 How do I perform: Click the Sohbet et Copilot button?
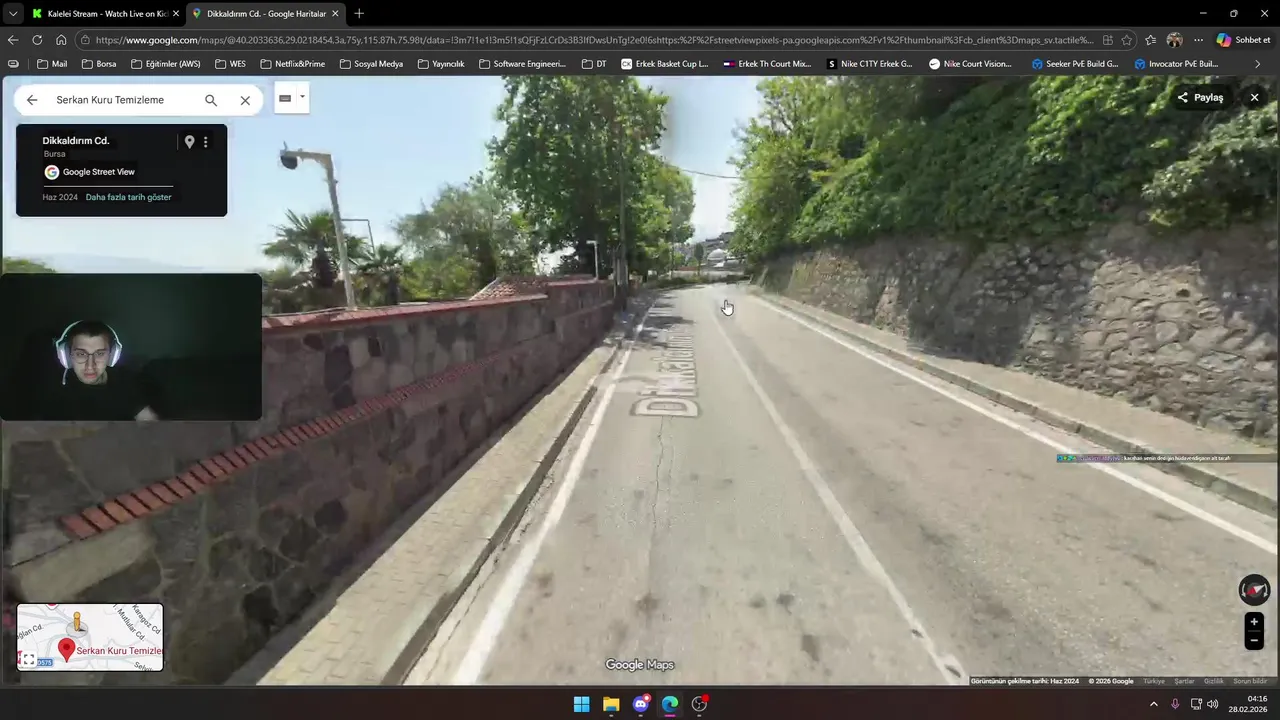coord(1243,40)
